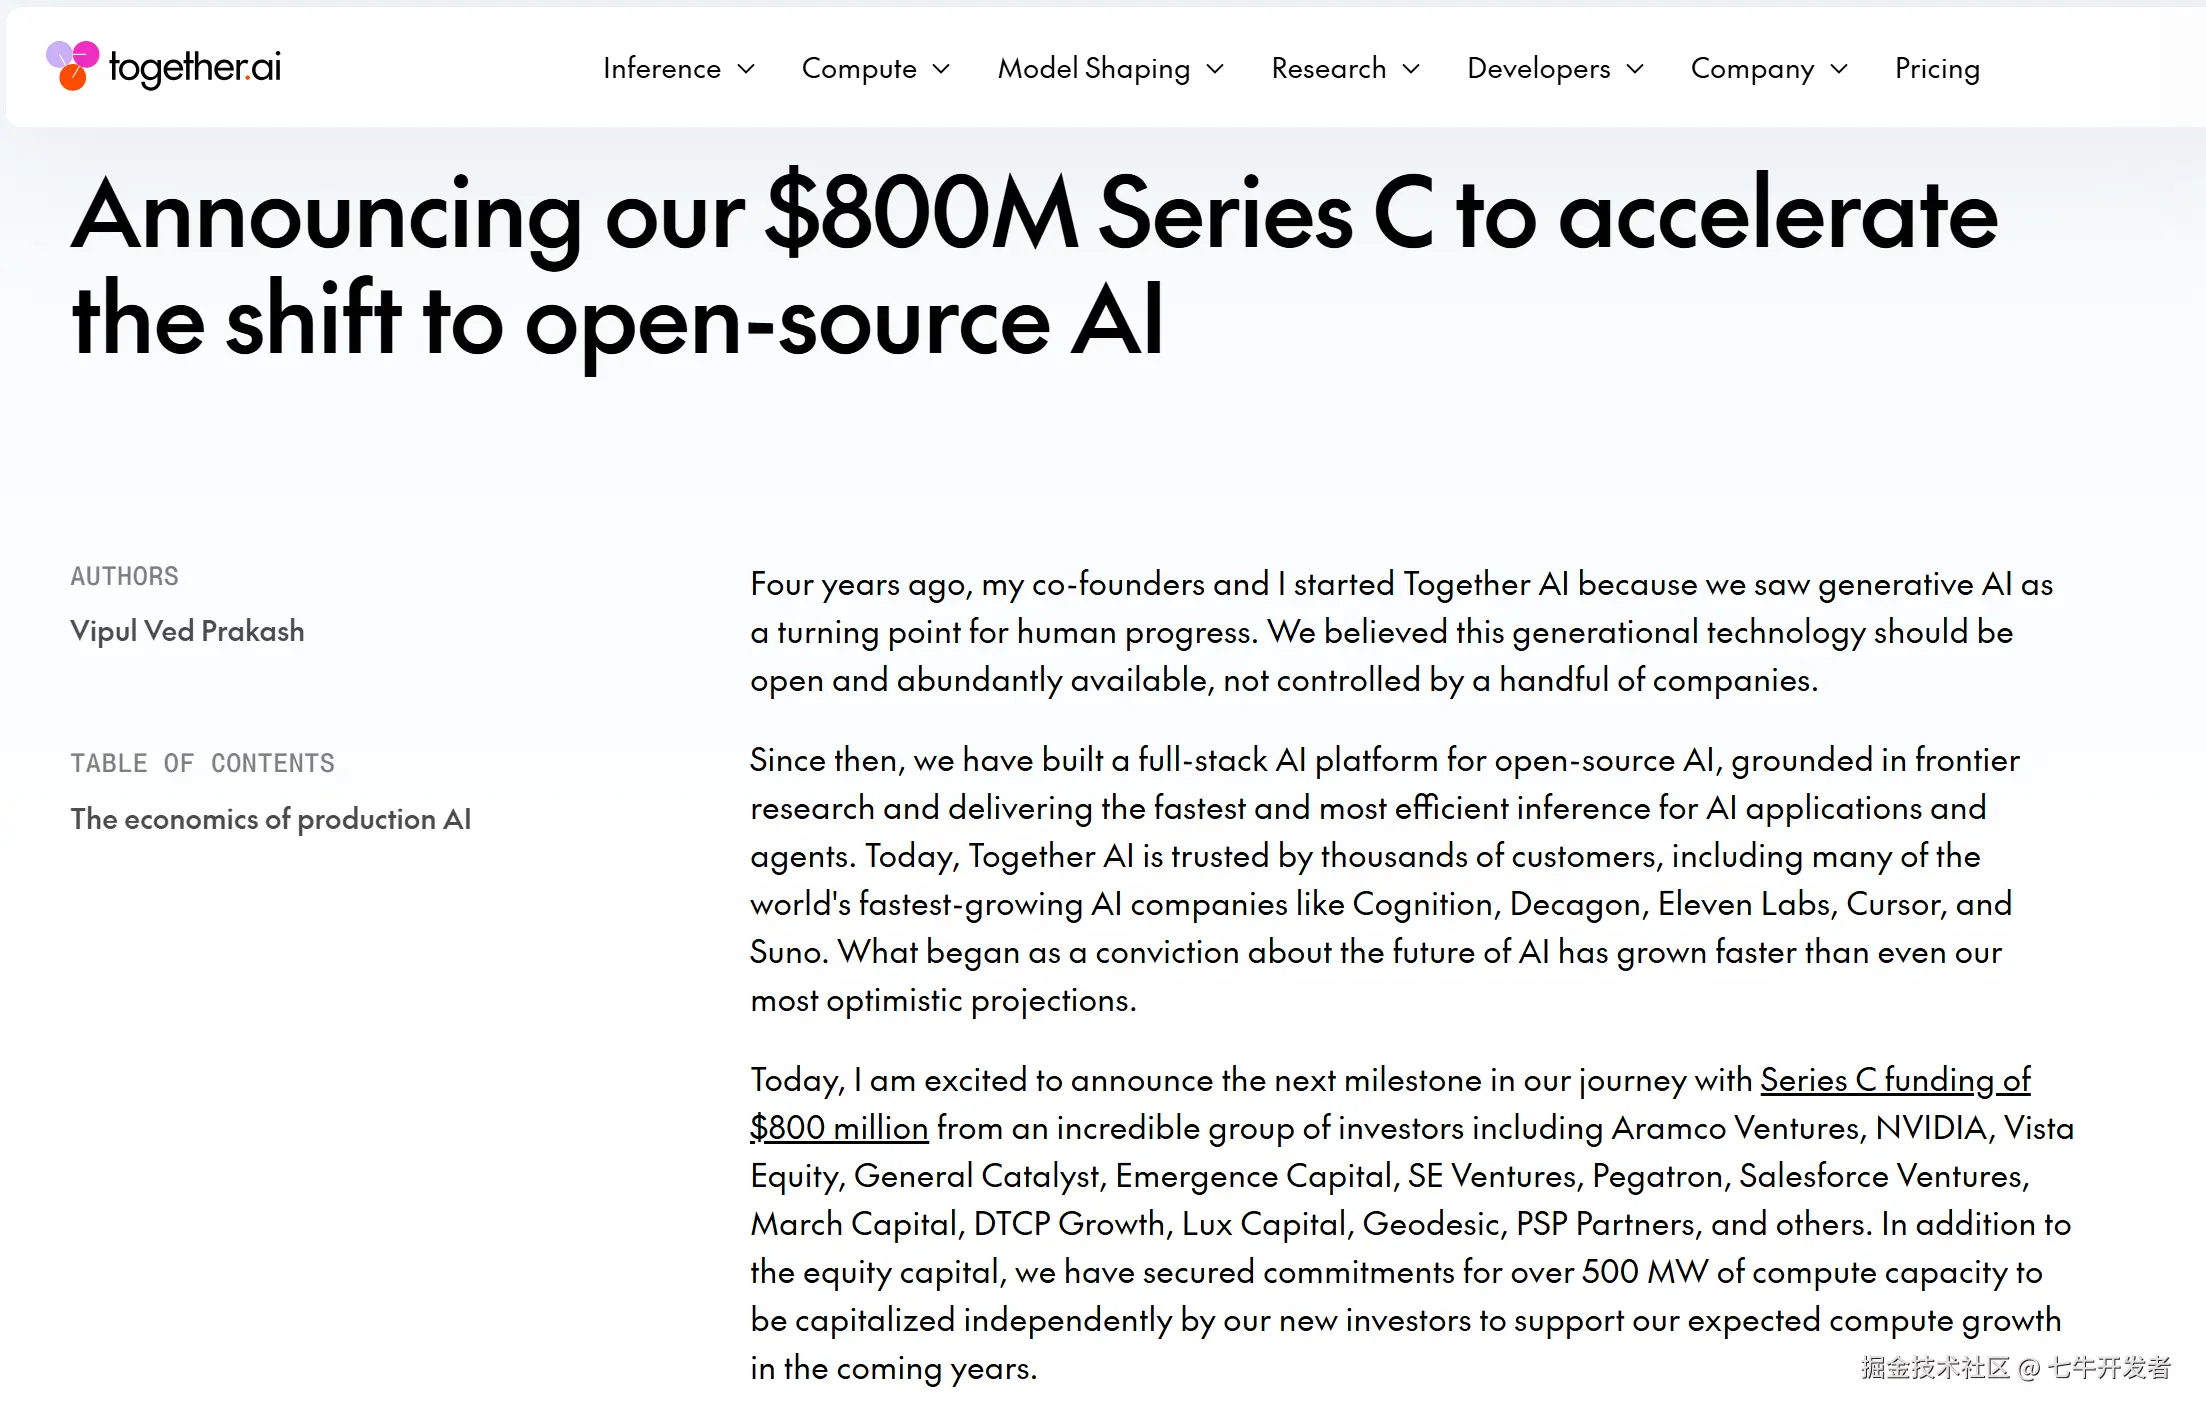Expand the Compute dropdown chevron
Image resolution: width=2206 pixels, height=1416 pixels.
(941, 69)
